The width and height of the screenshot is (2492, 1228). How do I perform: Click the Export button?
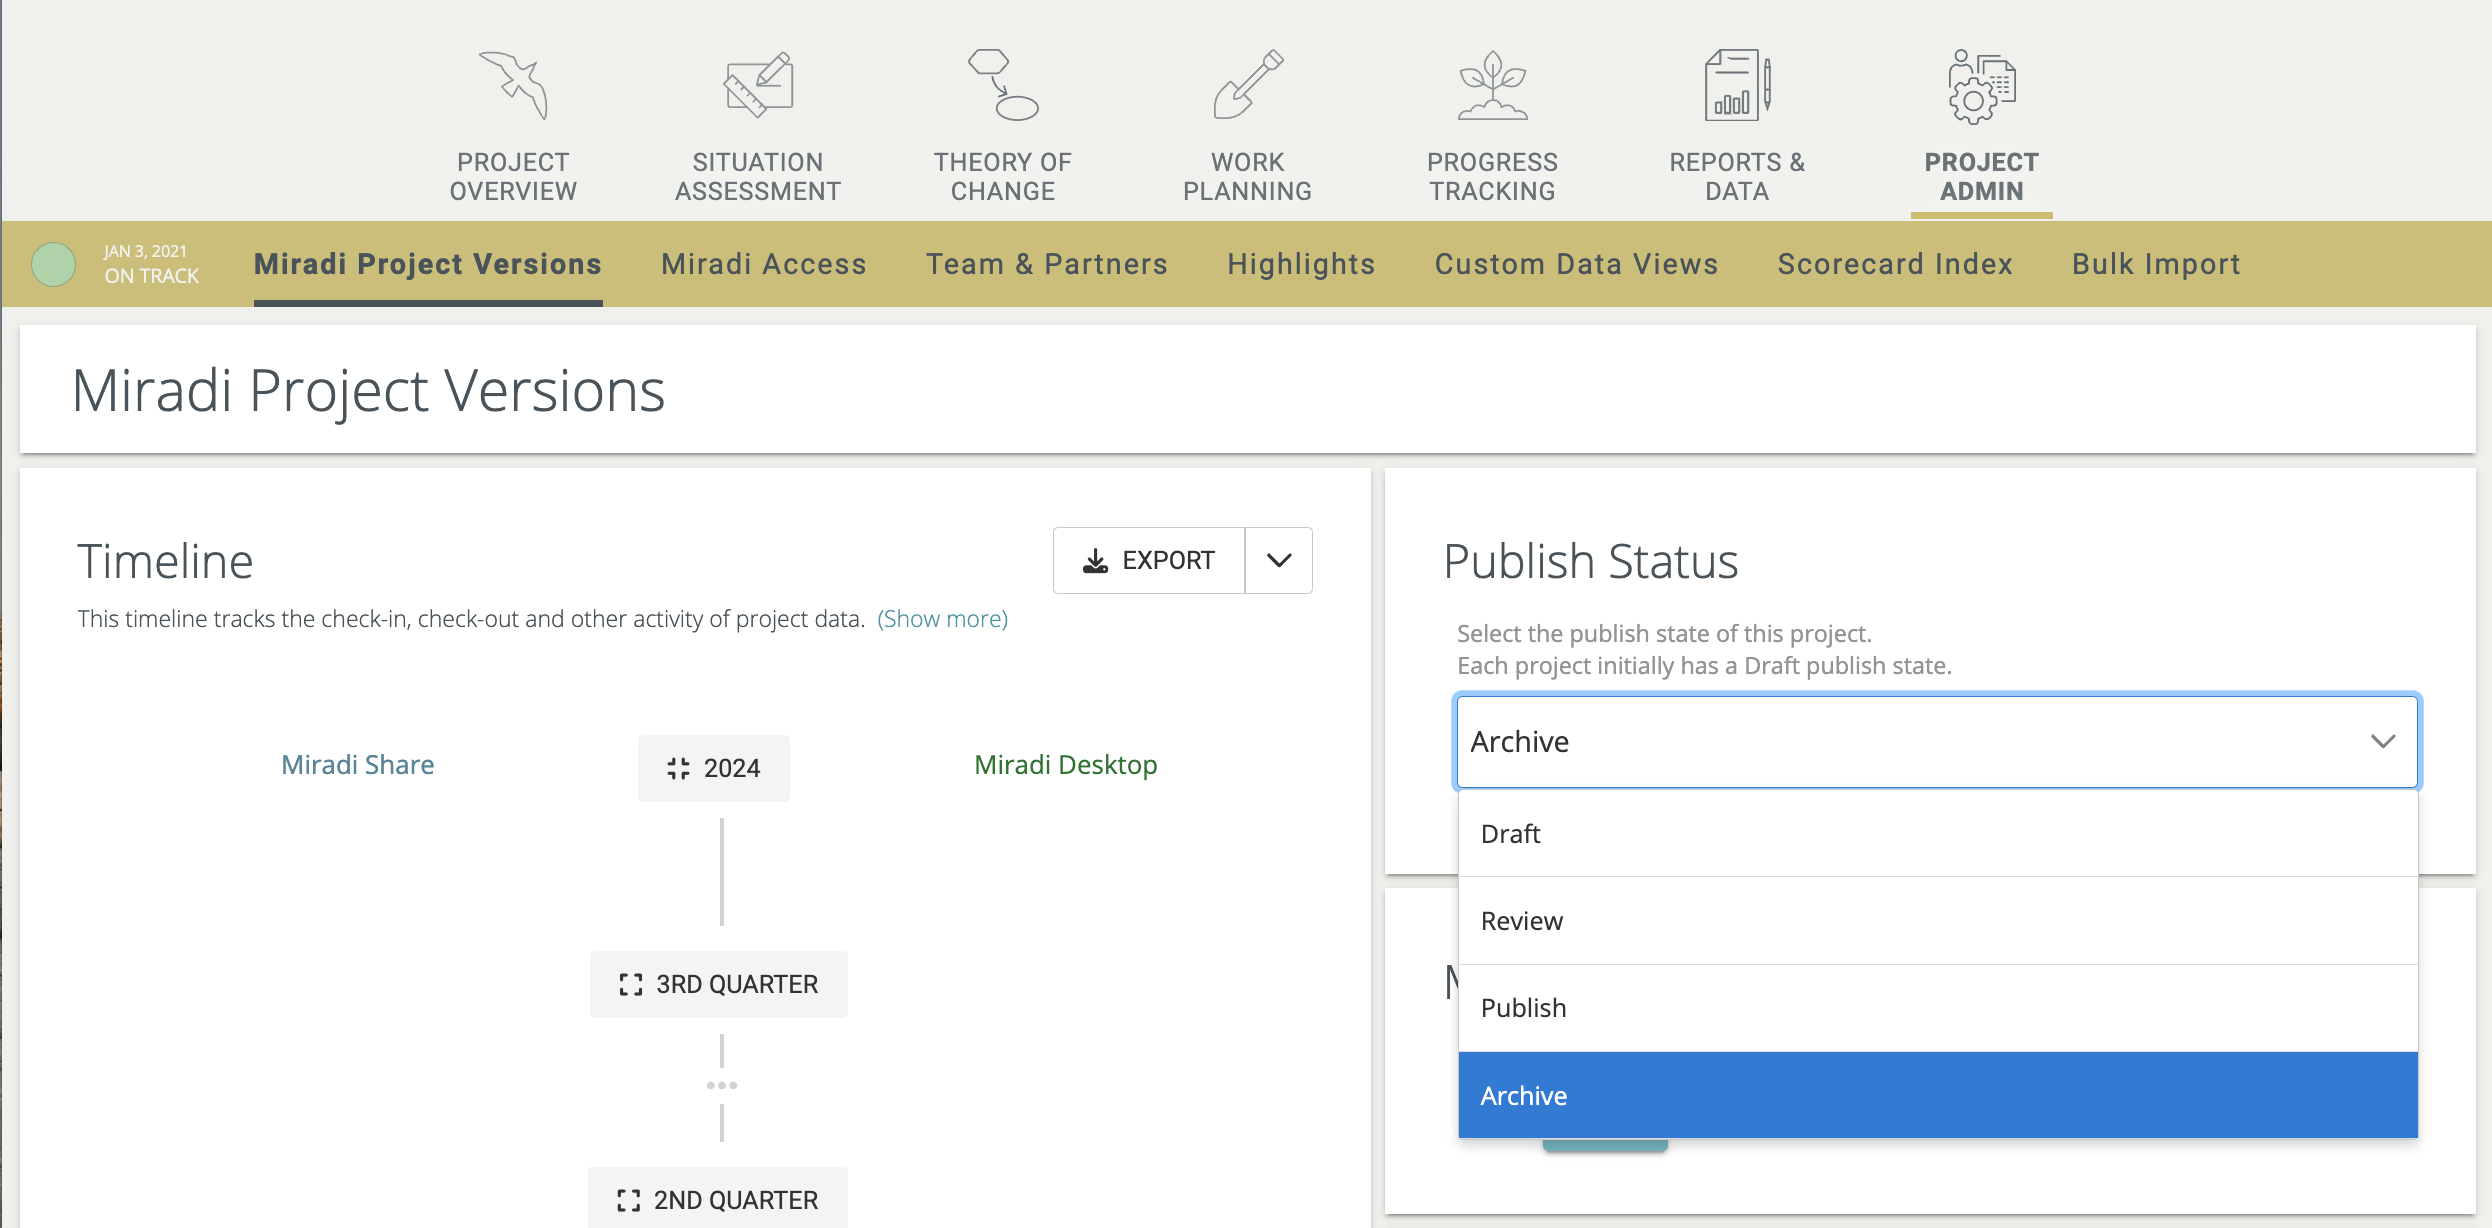pos(1149,560)
